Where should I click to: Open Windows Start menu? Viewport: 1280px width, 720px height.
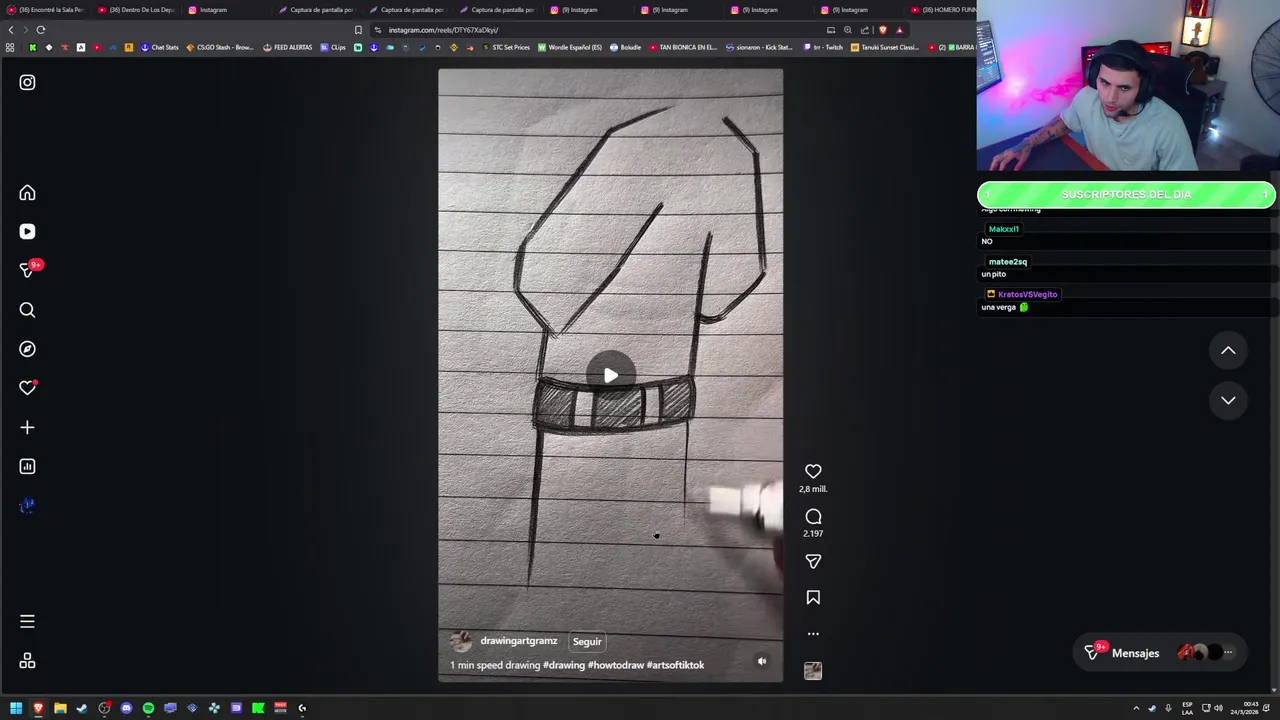(16, 708)
